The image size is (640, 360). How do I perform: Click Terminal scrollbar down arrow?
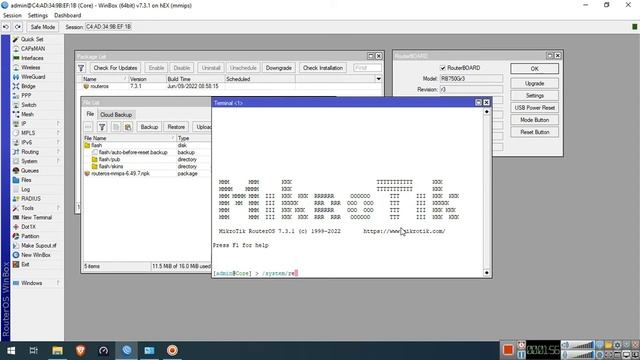pos(487,272)
